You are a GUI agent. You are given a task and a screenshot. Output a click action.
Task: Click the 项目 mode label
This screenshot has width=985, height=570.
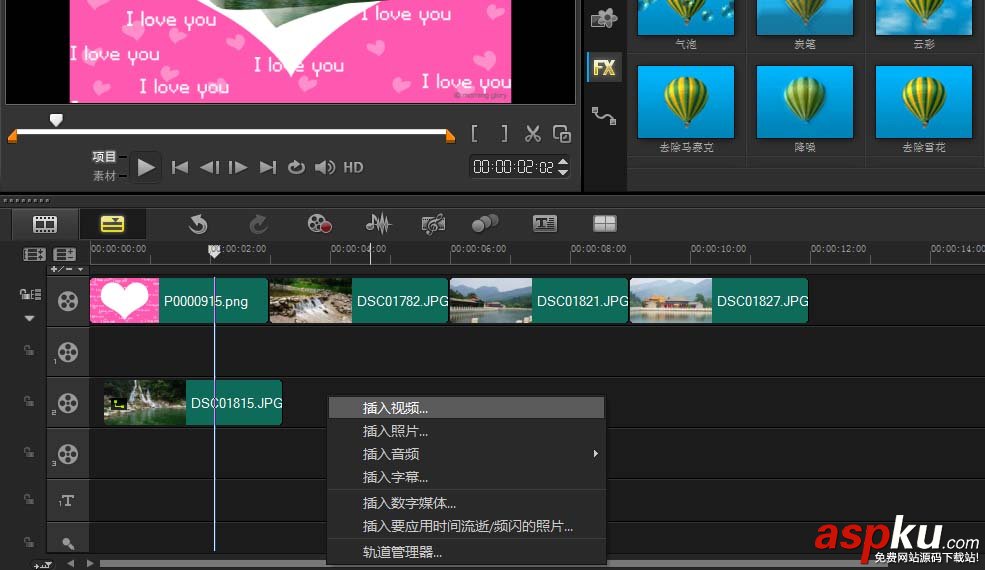pyautogui.click(x=104, y=157)
